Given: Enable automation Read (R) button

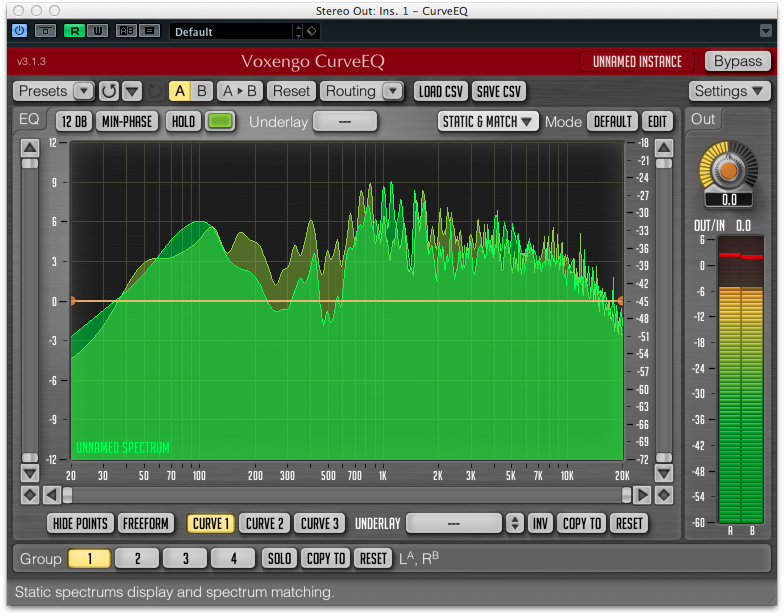Looking at the screenshot, I should pos(74,31).
